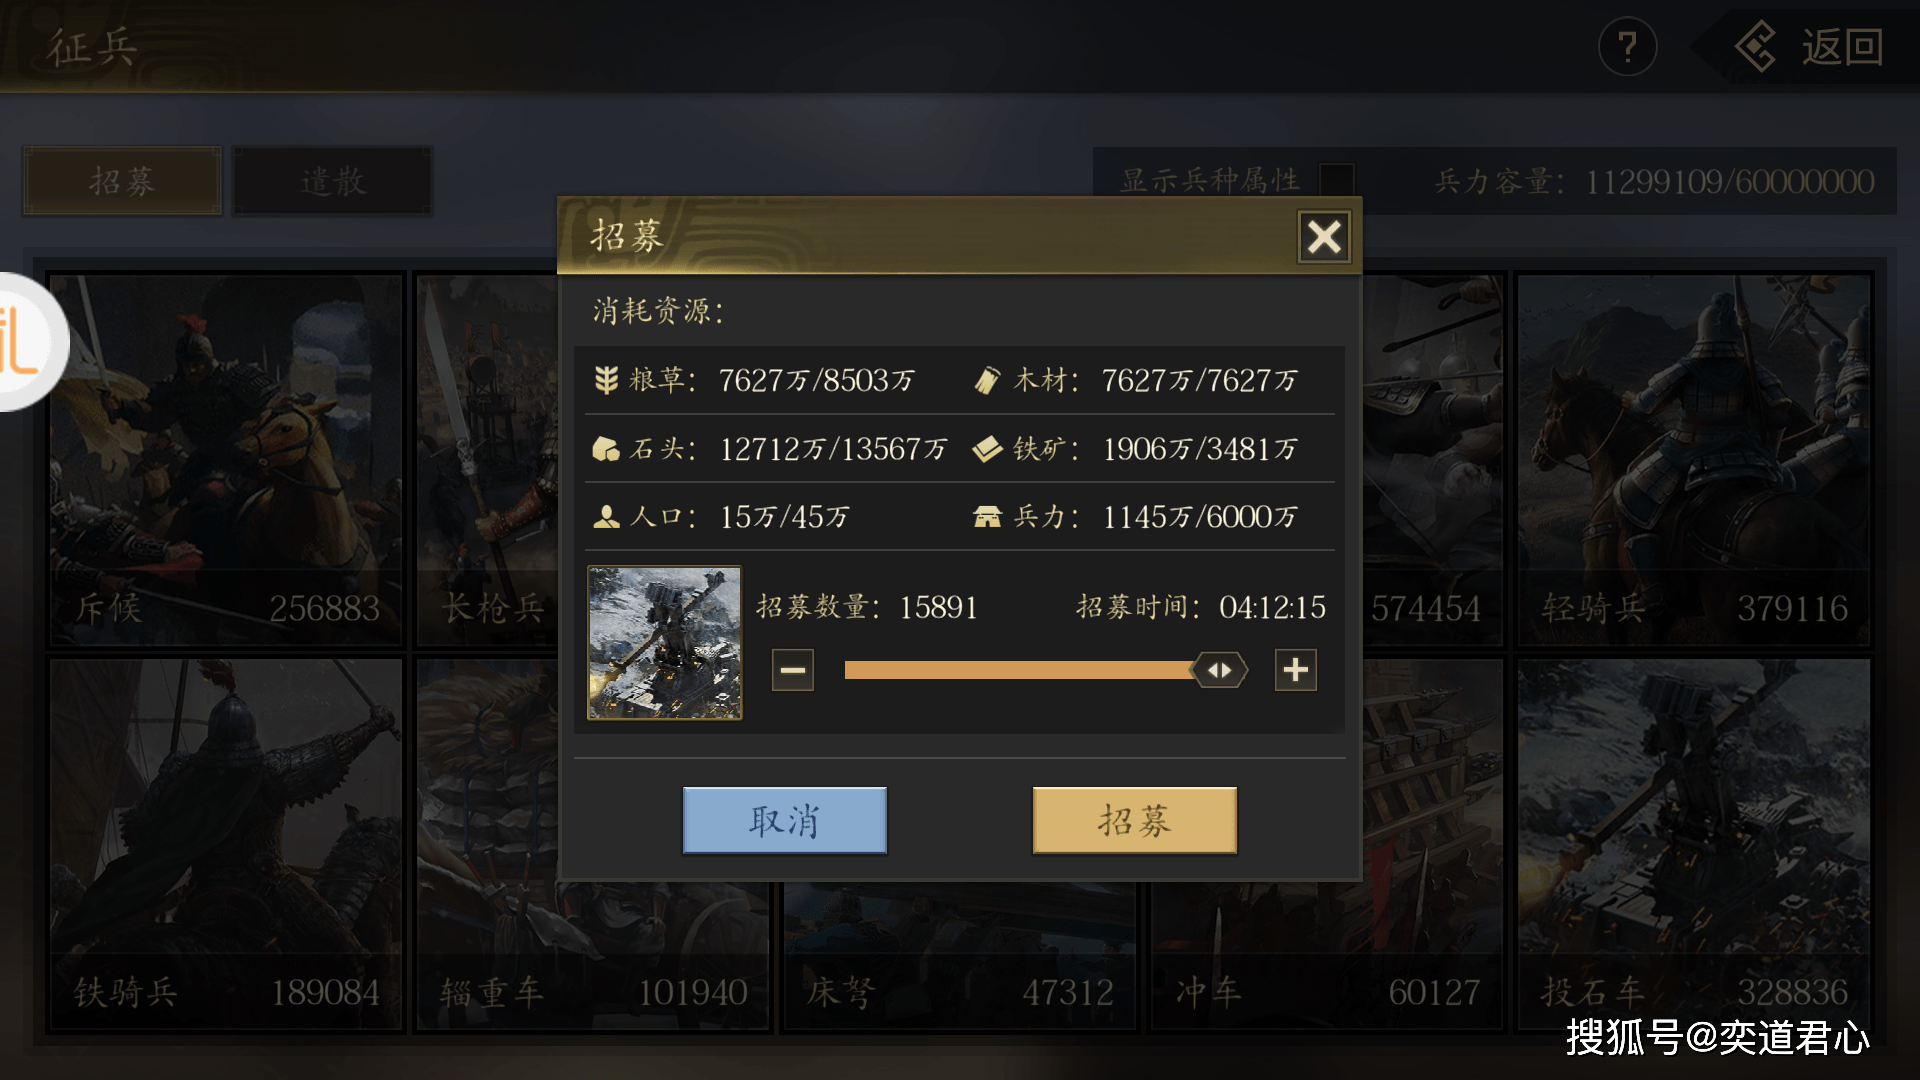Select the 轻骑兵 troop card
Screen dimensions: 1920x1080
(x=1693, y=460)
